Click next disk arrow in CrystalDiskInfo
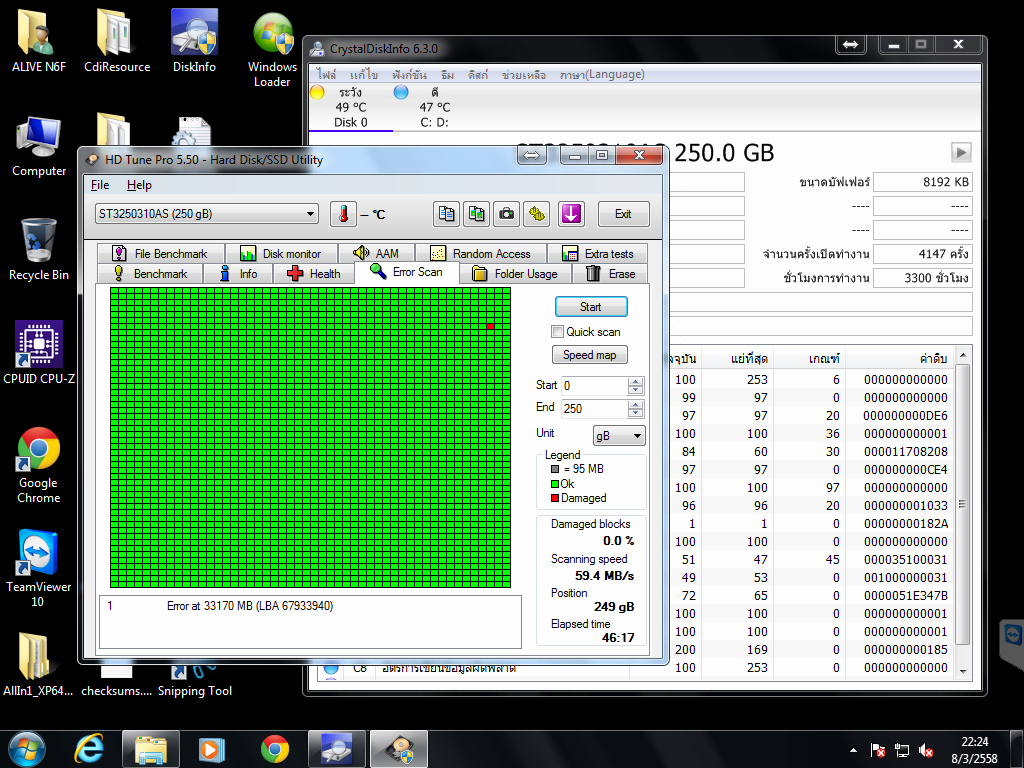1024x768 pixels. click(961, 152)
